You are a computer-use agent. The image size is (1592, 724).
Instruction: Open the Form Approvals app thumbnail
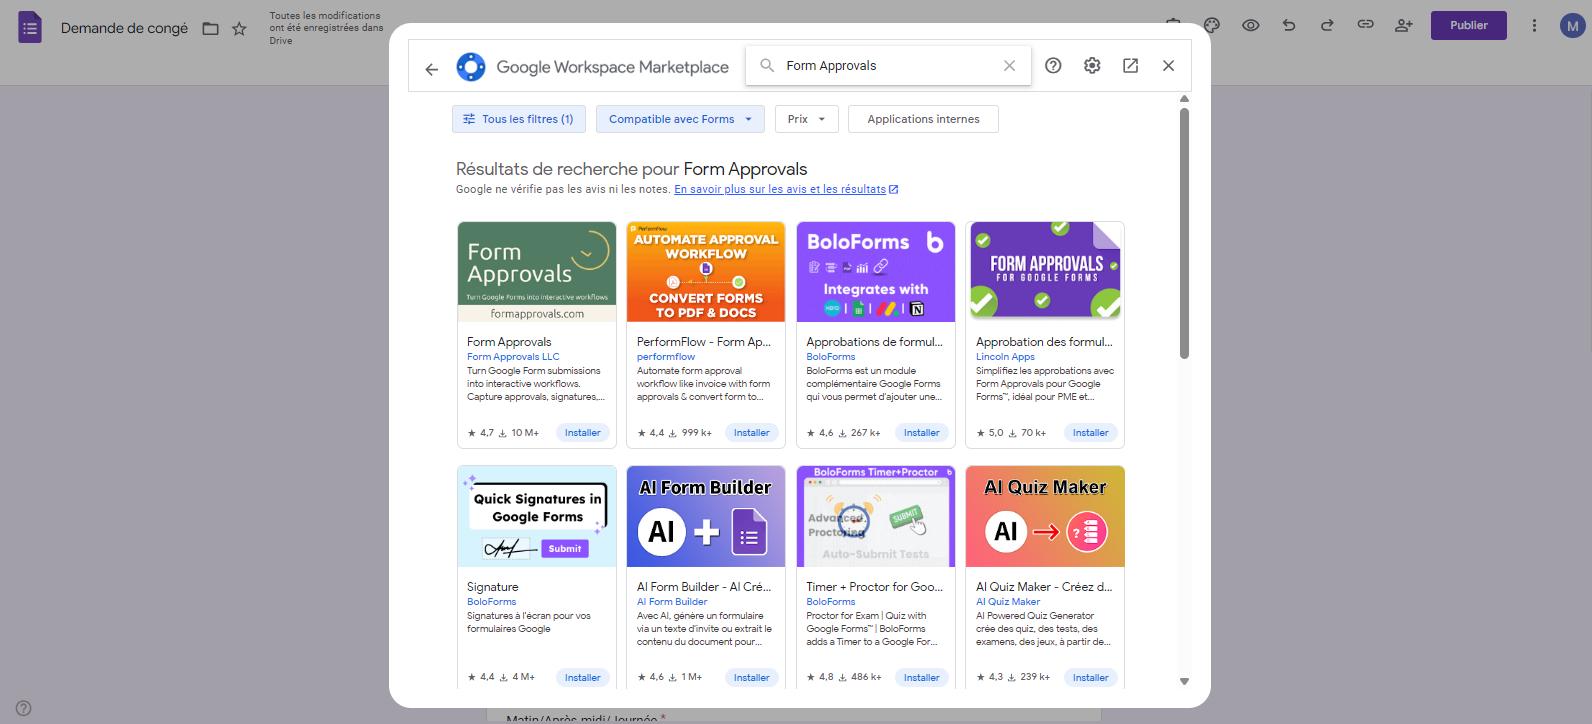pos(537,272)
